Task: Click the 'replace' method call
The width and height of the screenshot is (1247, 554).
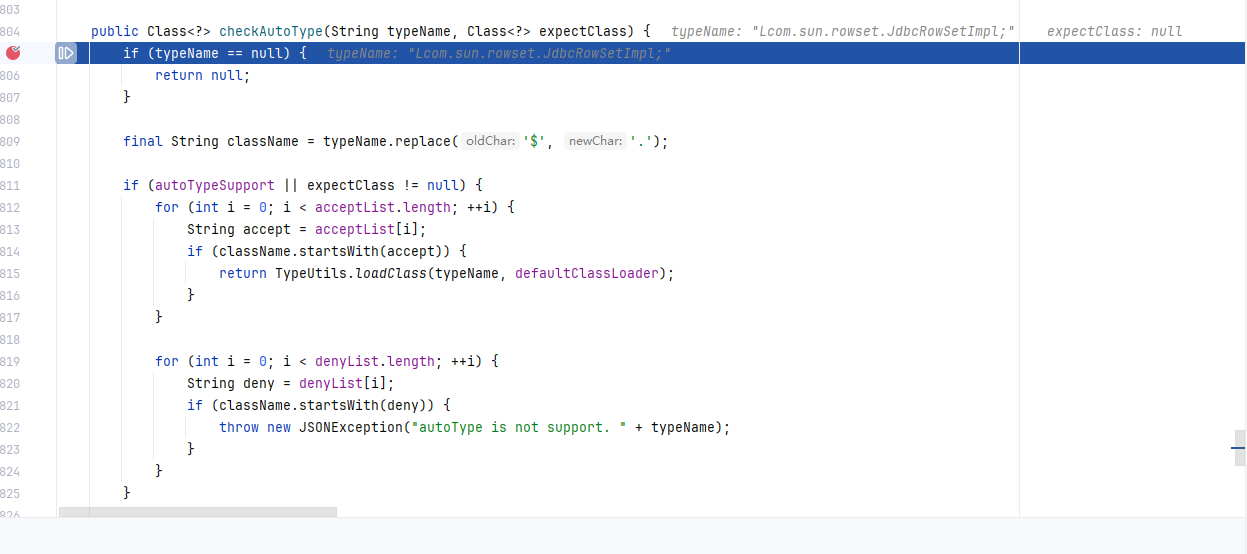Action: click(x=423, y=141)
